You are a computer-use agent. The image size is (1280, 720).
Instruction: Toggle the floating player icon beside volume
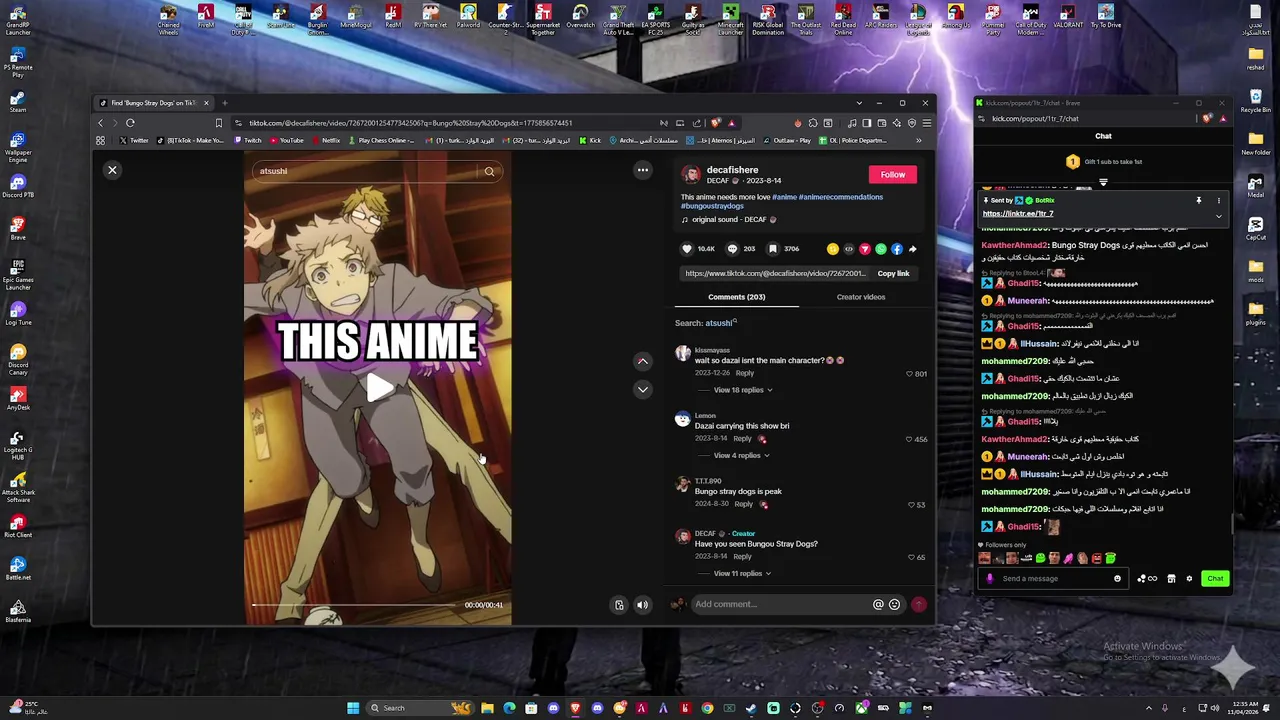click(x=619, y=604)
